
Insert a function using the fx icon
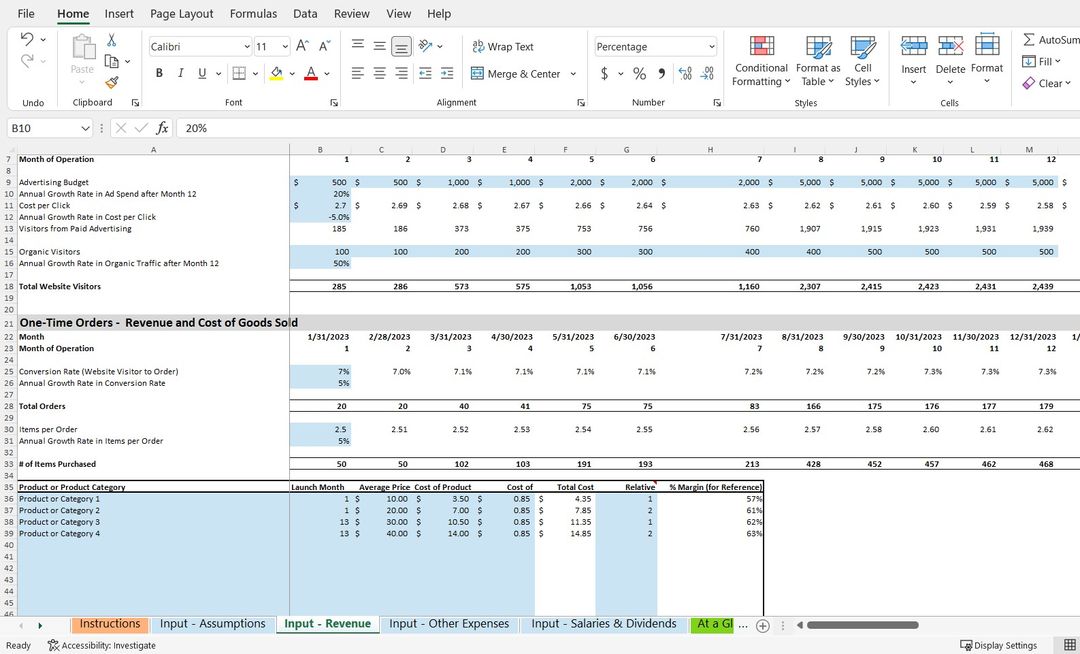(x=163, y=128)
